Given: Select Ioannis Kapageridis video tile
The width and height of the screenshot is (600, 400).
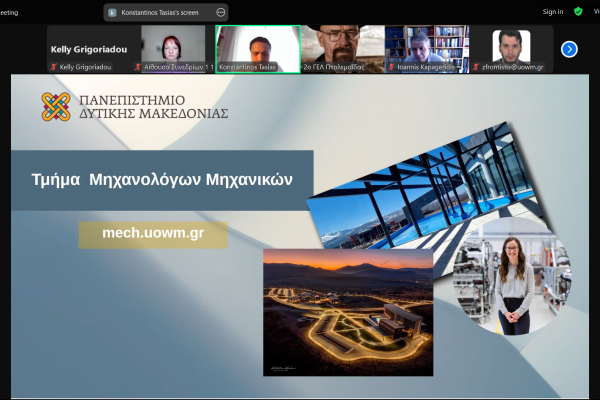Looking at the screenshot, I should click(427, 49).
